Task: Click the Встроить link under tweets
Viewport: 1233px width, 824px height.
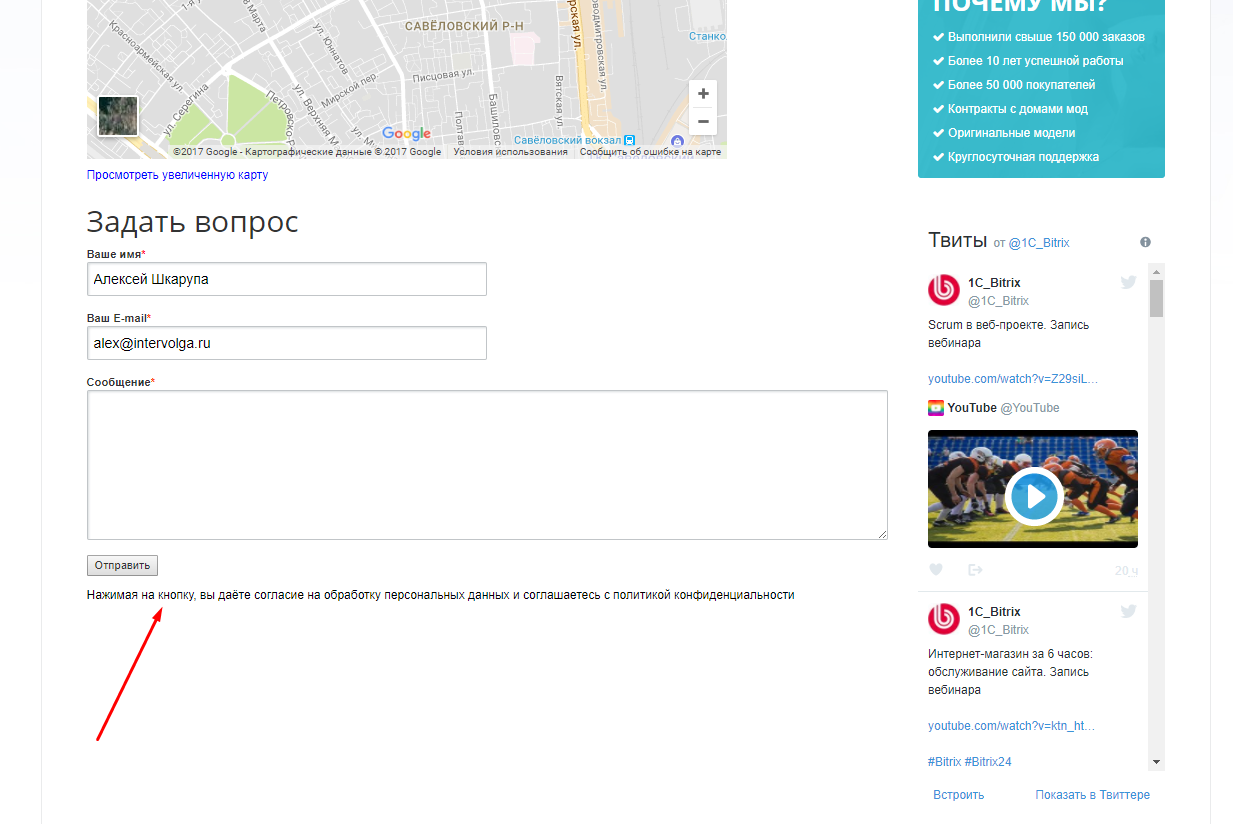Action: 959,795
